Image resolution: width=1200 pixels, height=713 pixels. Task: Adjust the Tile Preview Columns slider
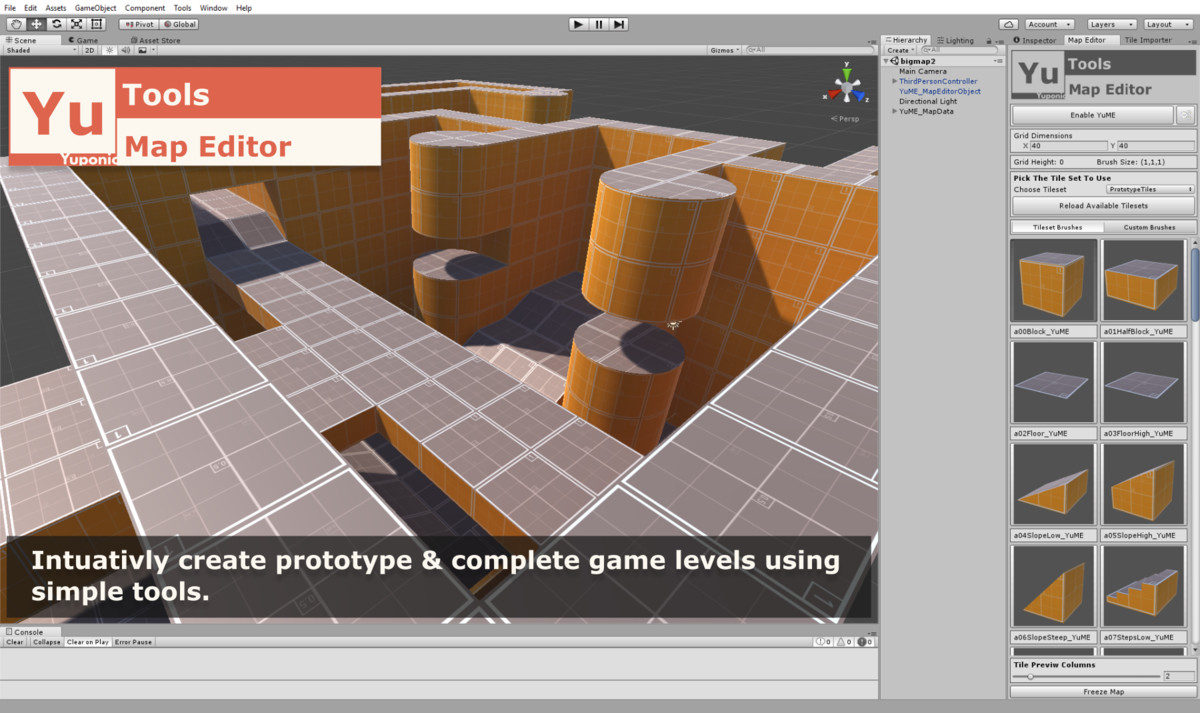(1087, 677)
